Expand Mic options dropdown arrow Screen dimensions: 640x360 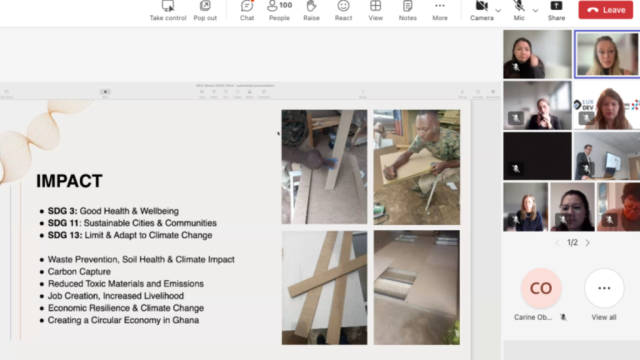click(535, 10)
